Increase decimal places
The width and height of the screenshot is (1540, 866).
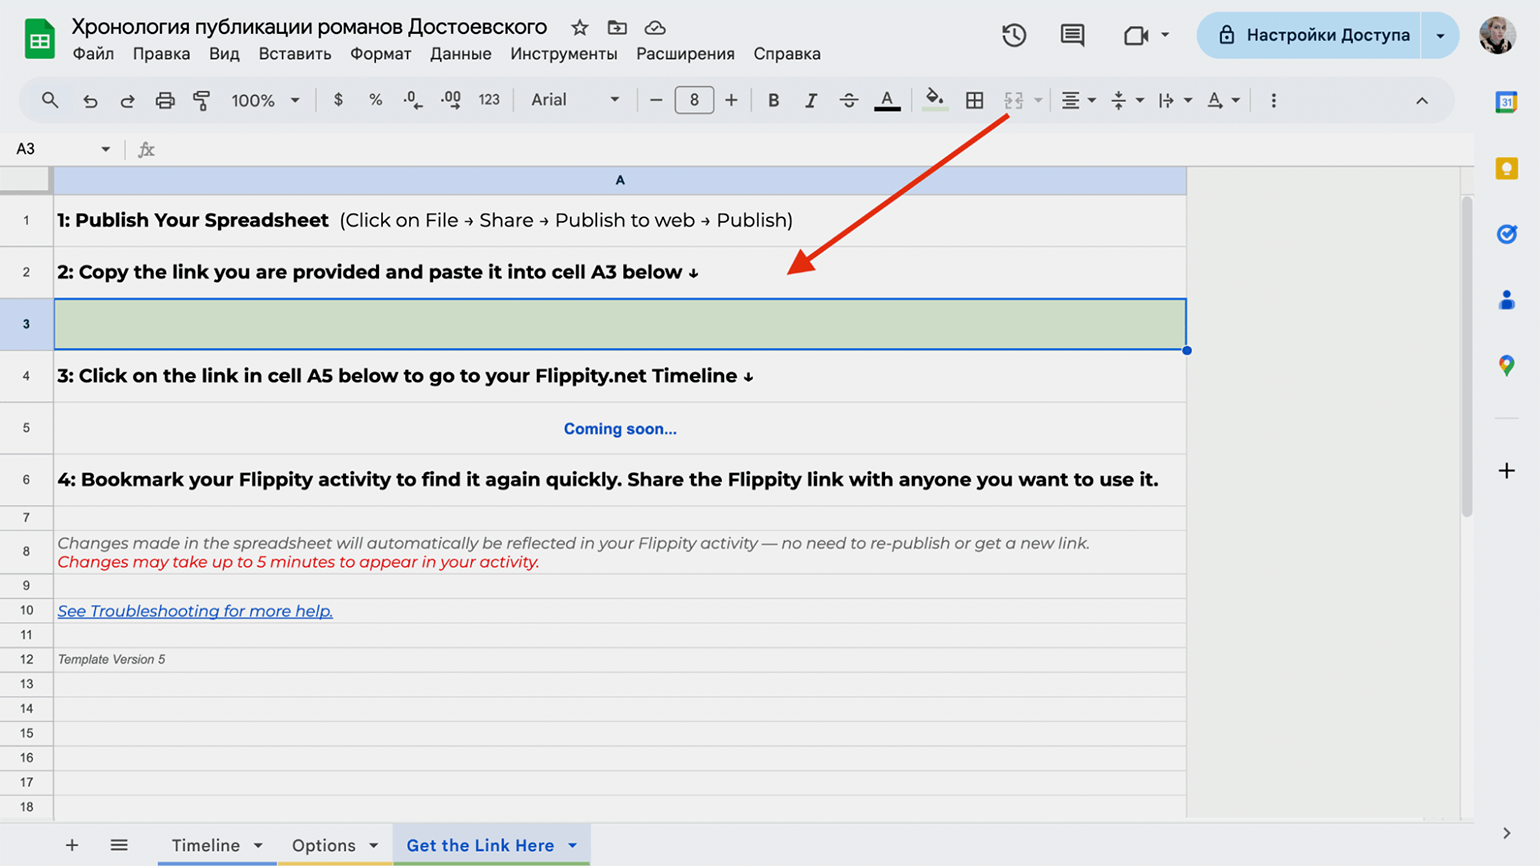pos(451,100)
